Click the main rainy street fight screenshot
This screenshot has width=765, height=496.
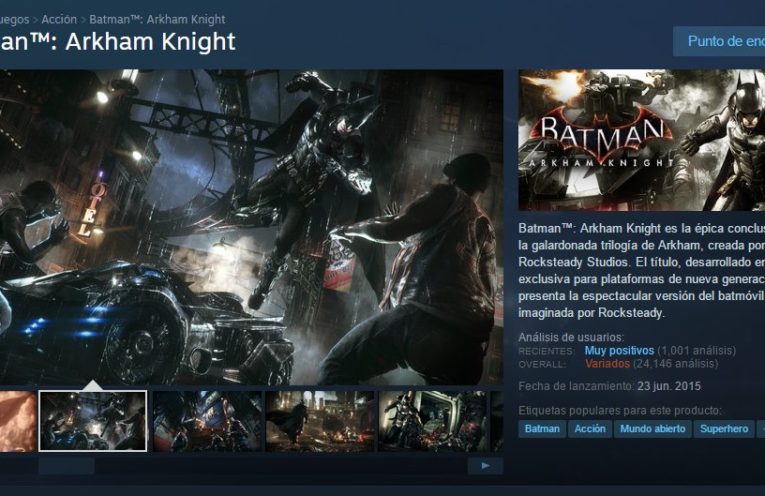pos(251,227)
